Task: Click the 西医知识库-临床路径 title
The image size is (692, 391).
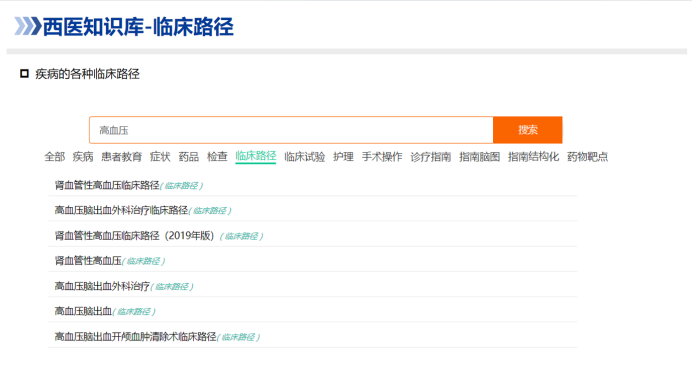Action: [138, 26]
